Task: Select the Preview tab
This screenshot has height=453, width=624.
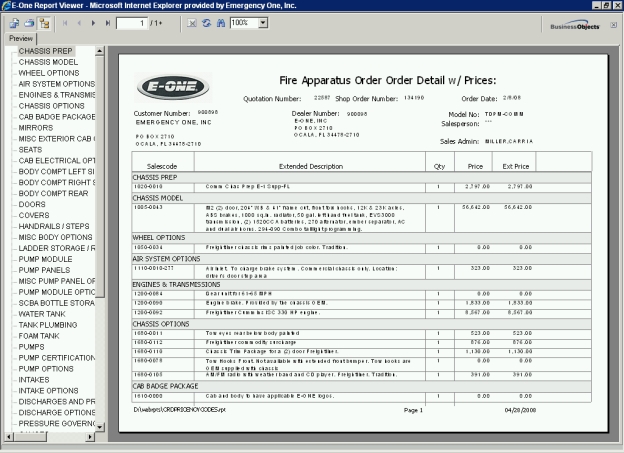Action: (x=21, y=39)
